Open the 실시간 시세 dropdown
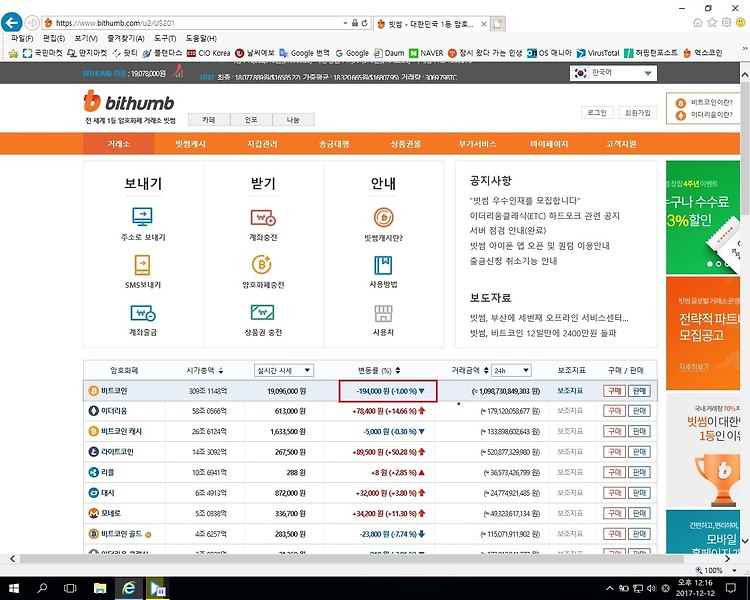This screenshot has width=750, height=600. (284, 370)
